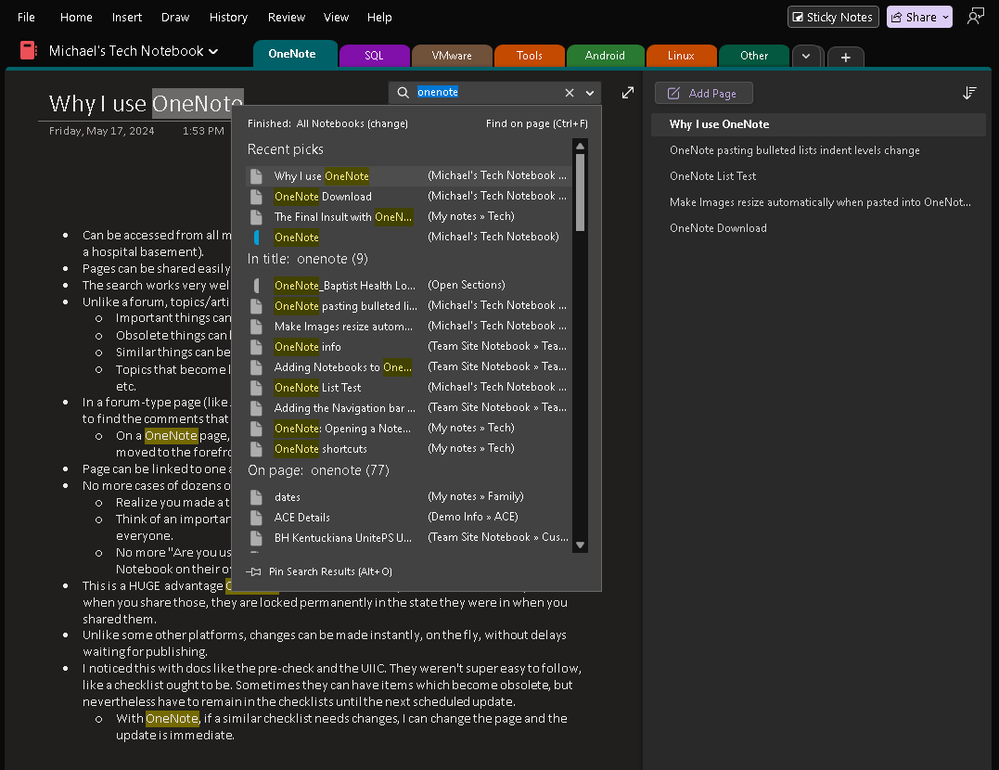Click the magnifying glass search icon
This screenshot has height=770, width=999.
(x=403, y=92)
